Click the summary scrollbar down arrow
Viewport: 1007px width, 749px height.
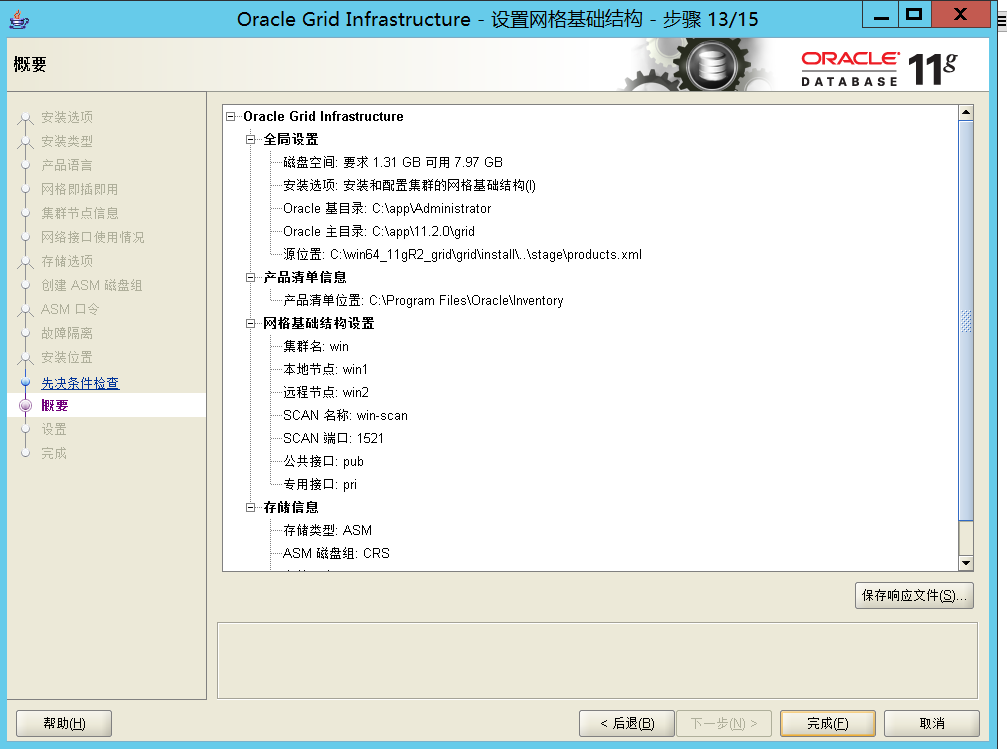(x=966, y=563)
